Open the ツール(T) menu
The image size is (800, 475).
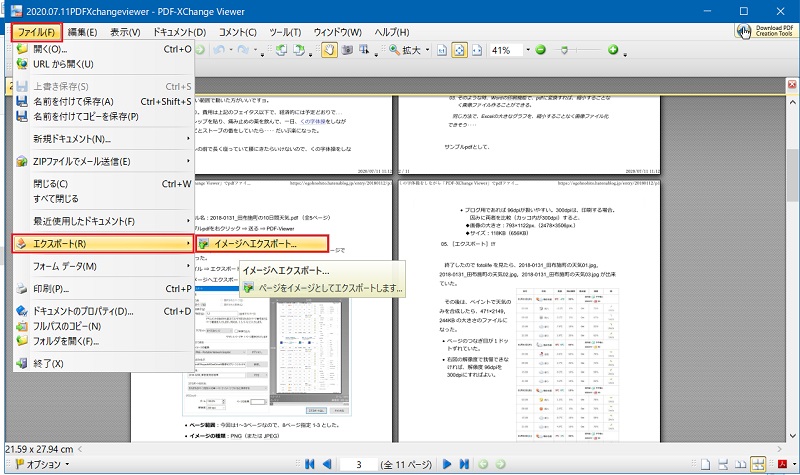285,32
